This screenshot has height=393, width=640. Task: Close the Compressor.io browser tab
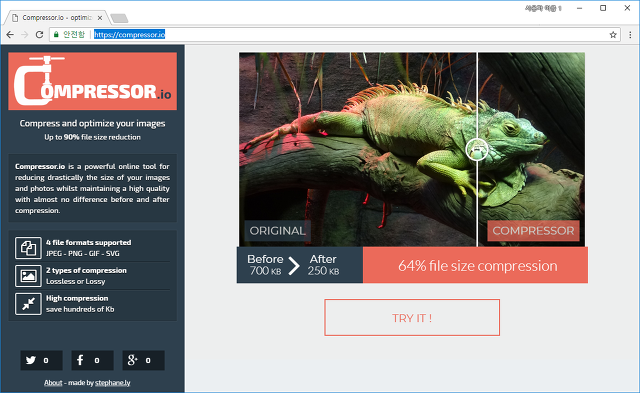pos(100,18)
